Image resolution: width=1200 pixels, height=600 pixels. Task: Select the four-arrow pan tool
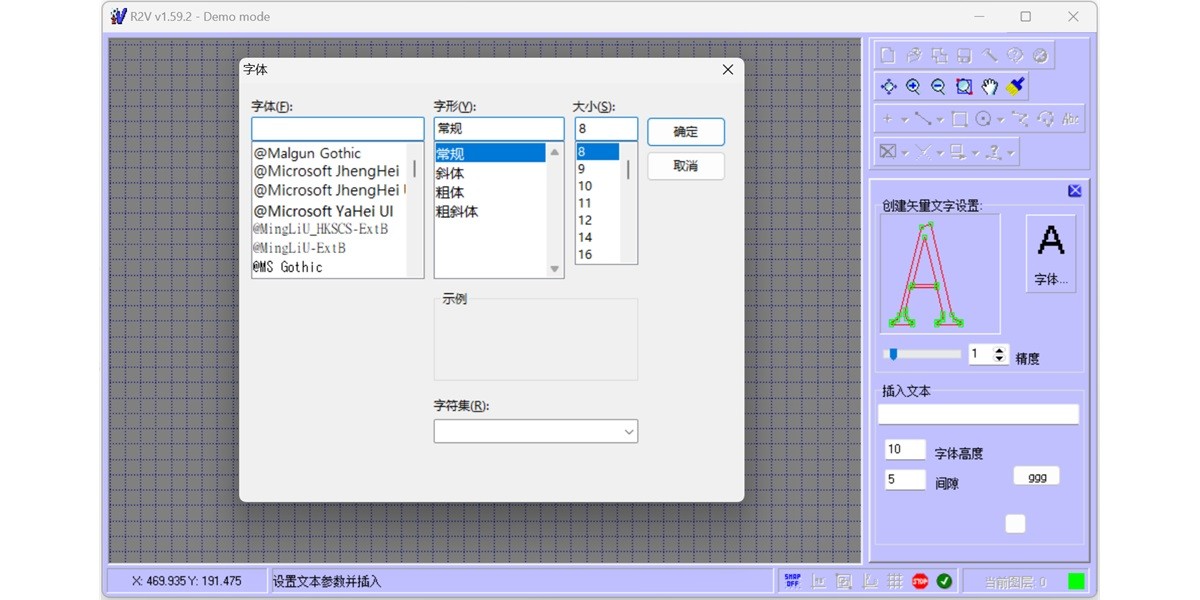point(888,87)
